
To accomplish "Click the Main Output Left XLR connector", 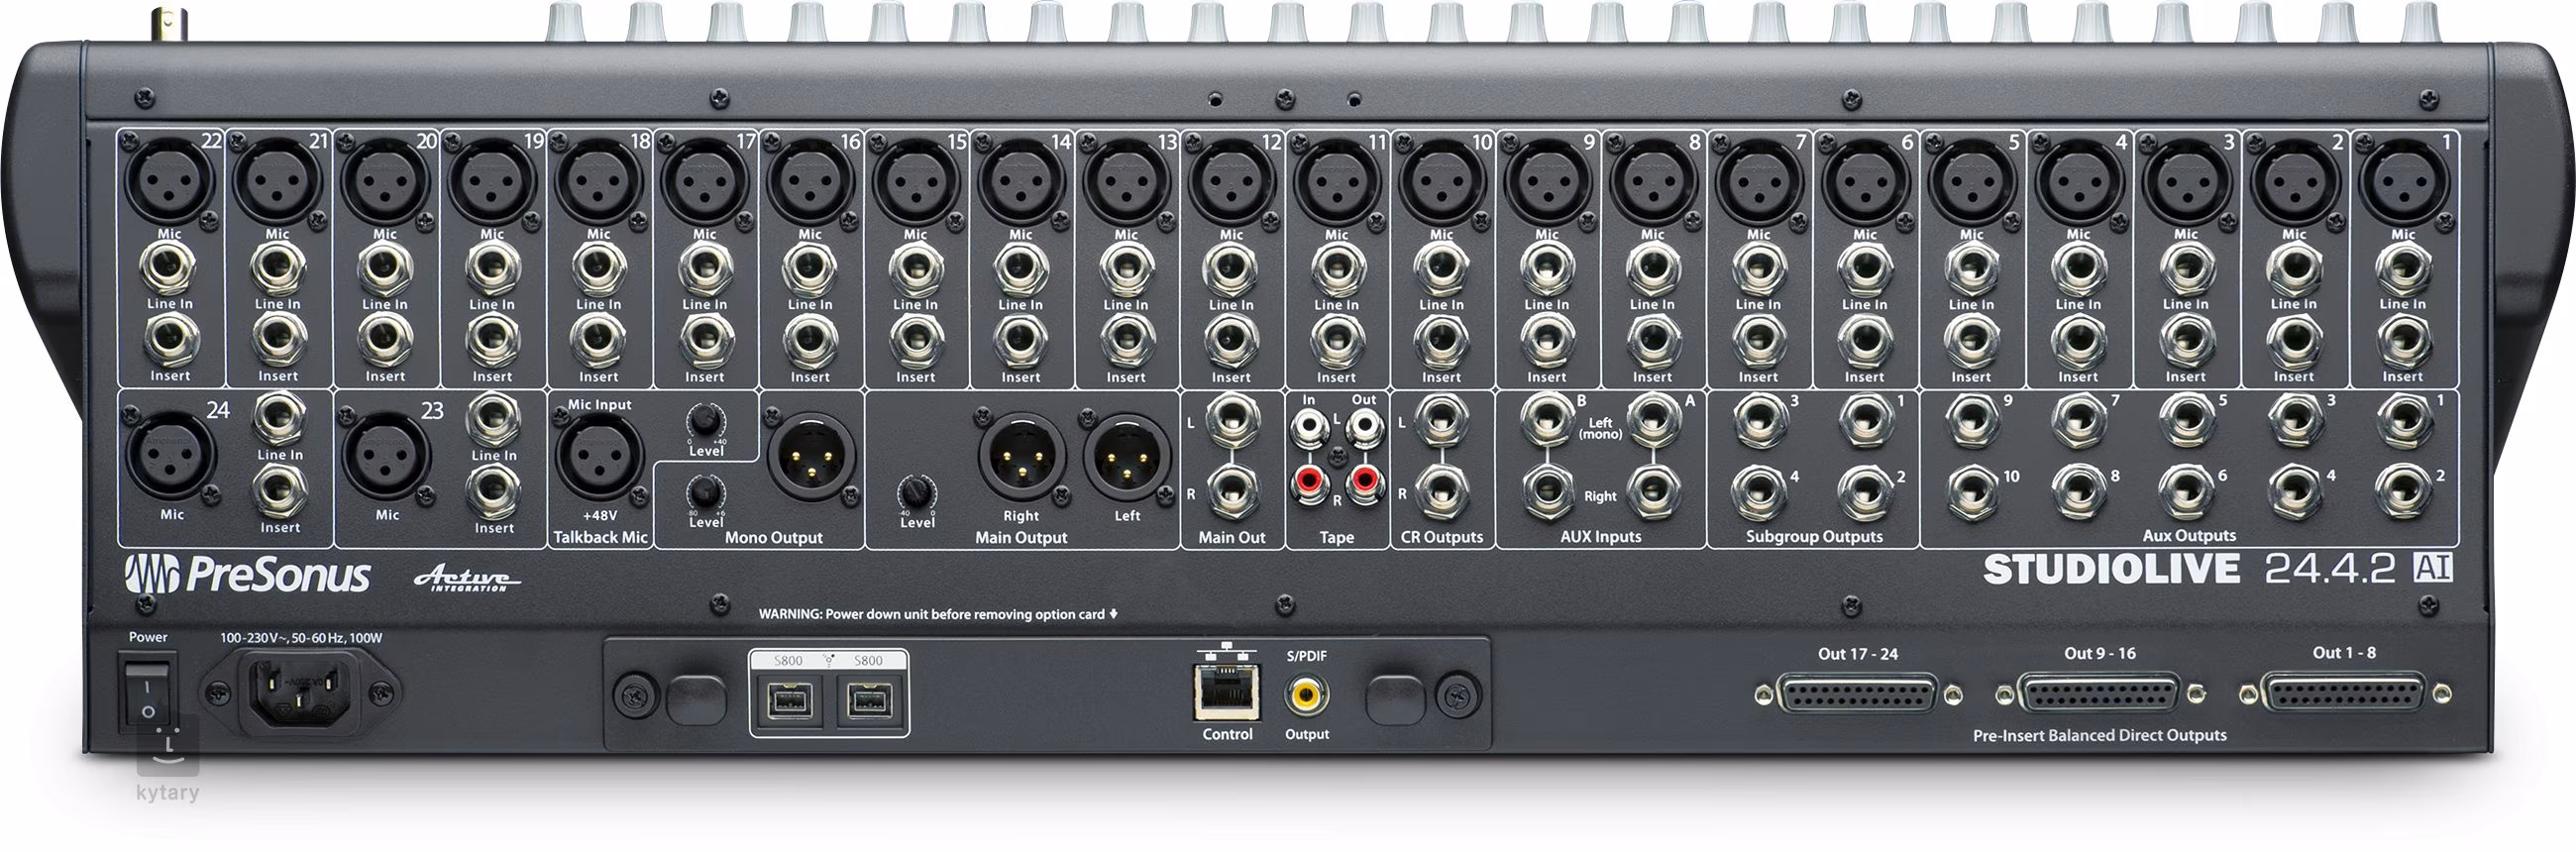I will 1127,461.
